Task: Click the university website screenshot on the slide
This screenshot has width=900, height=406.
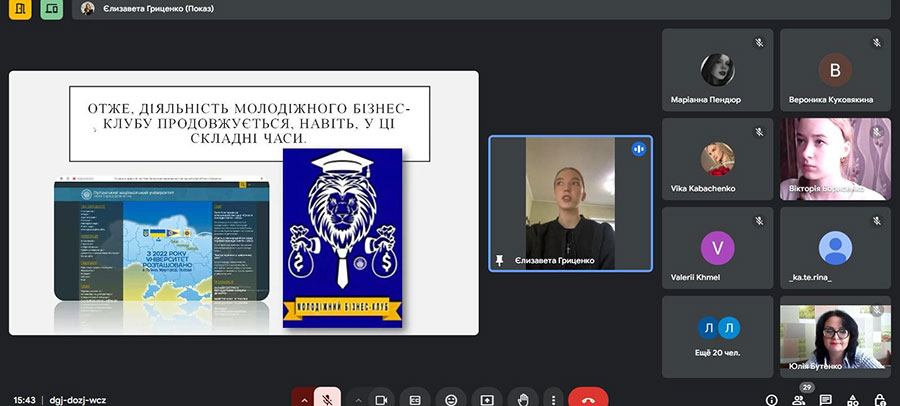Action: coord(162,239)
